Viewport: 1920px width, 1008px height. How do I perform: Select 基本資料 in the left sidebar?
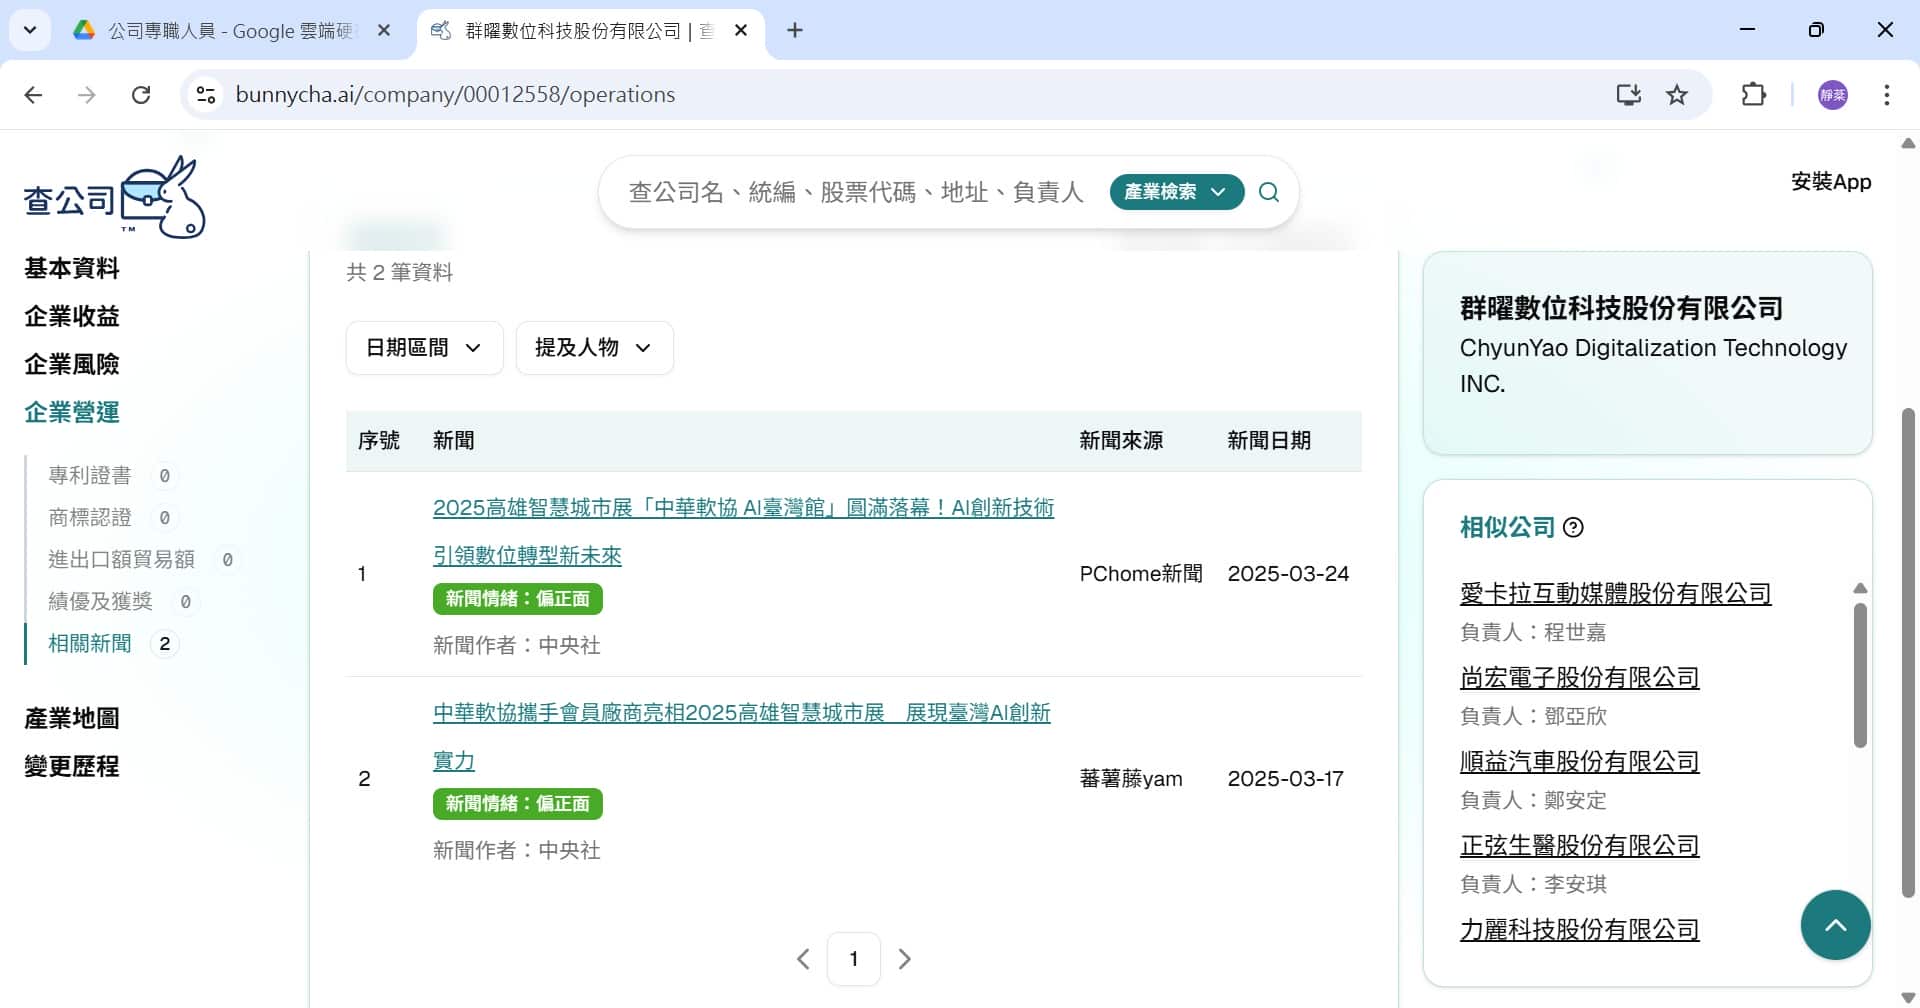(x=72, y=268)
